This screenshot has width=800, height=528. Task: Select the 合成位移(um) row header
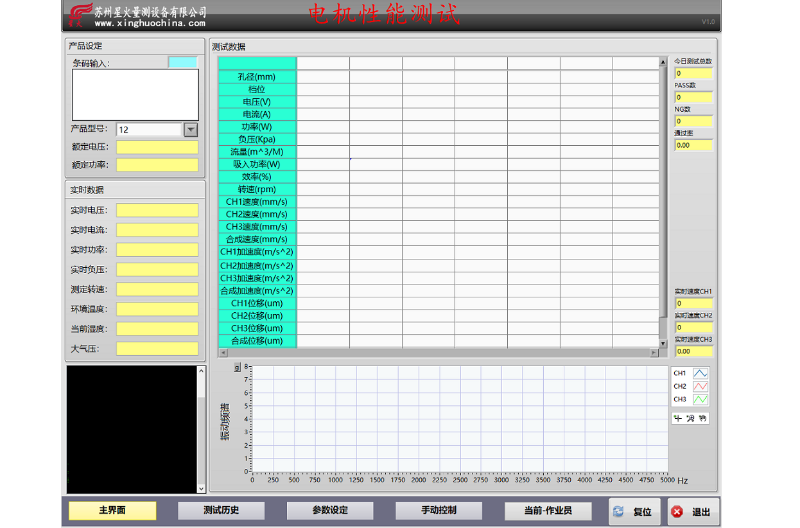point(257,341)
